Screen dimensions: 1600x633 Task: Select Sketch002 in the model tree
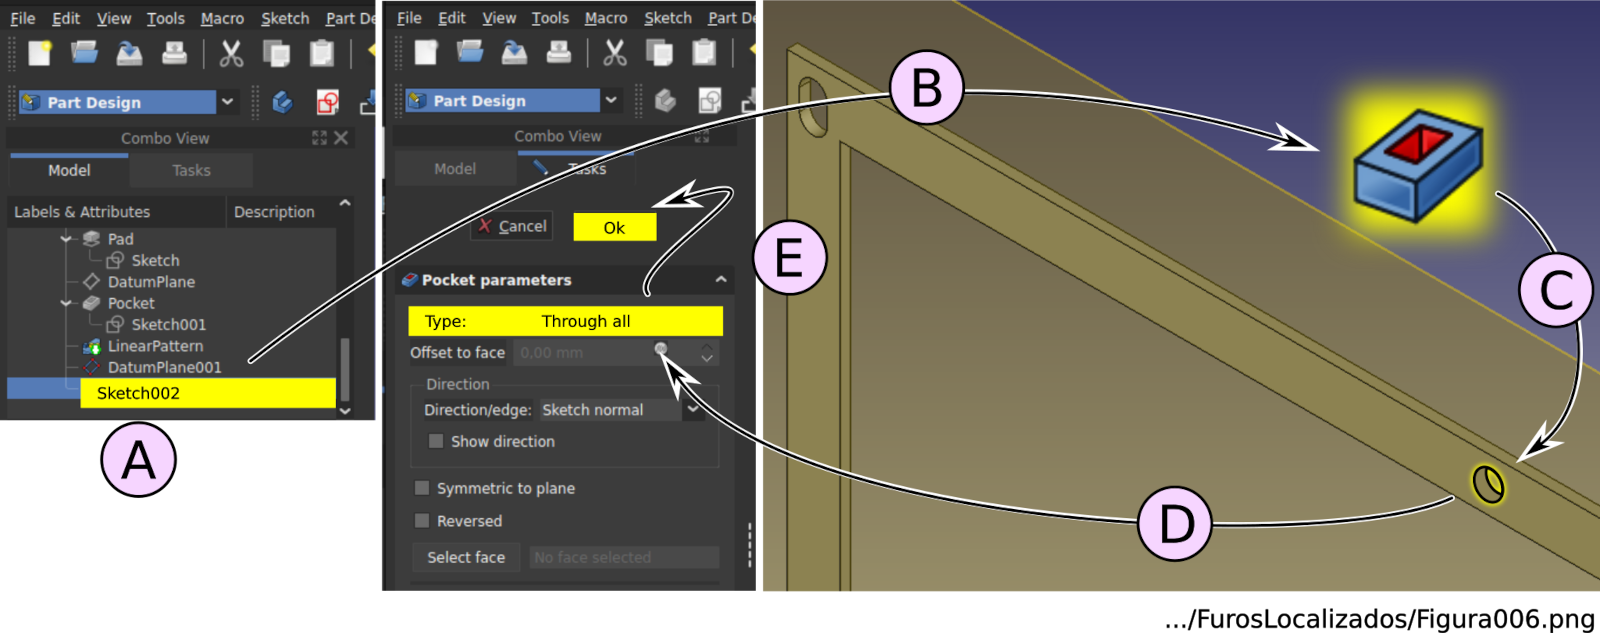pos(208,393)
